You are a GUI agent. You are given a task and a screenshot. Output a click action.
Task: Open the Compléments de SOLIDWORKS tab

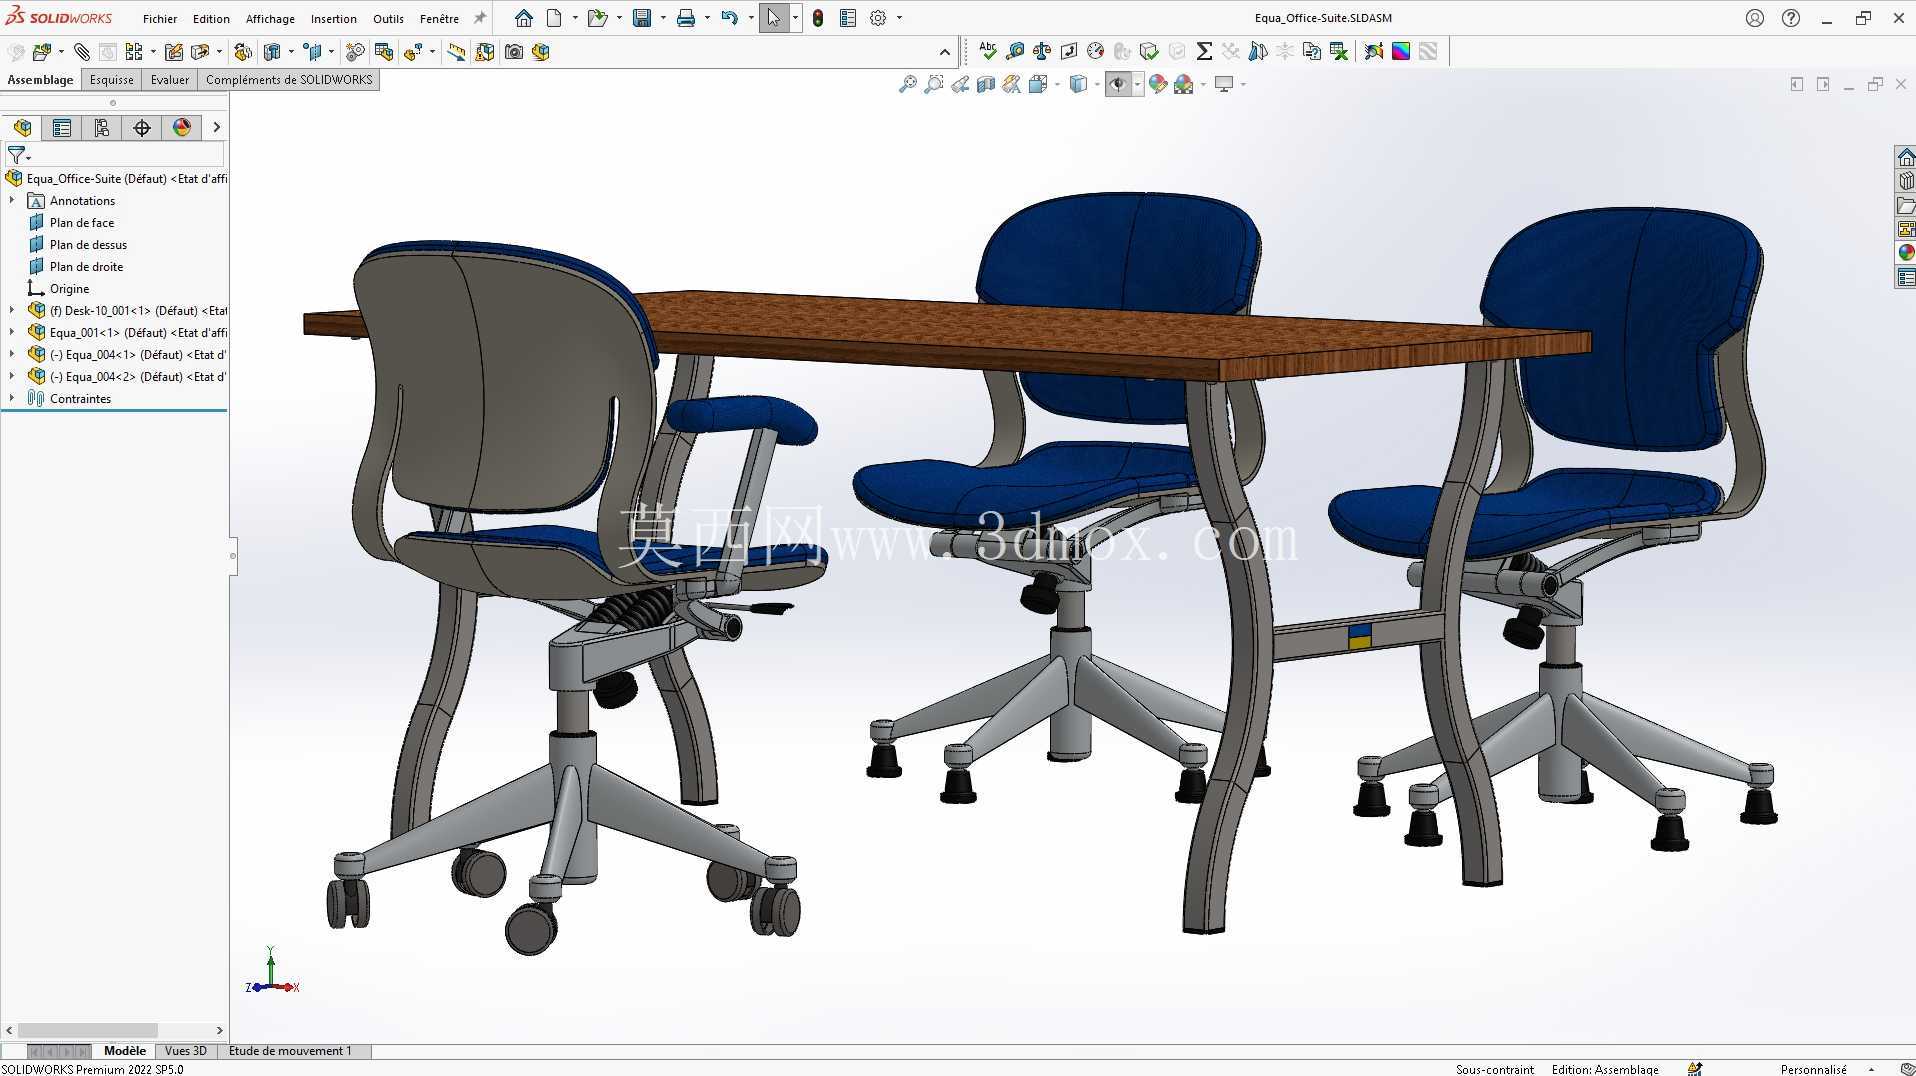[289, 80]
